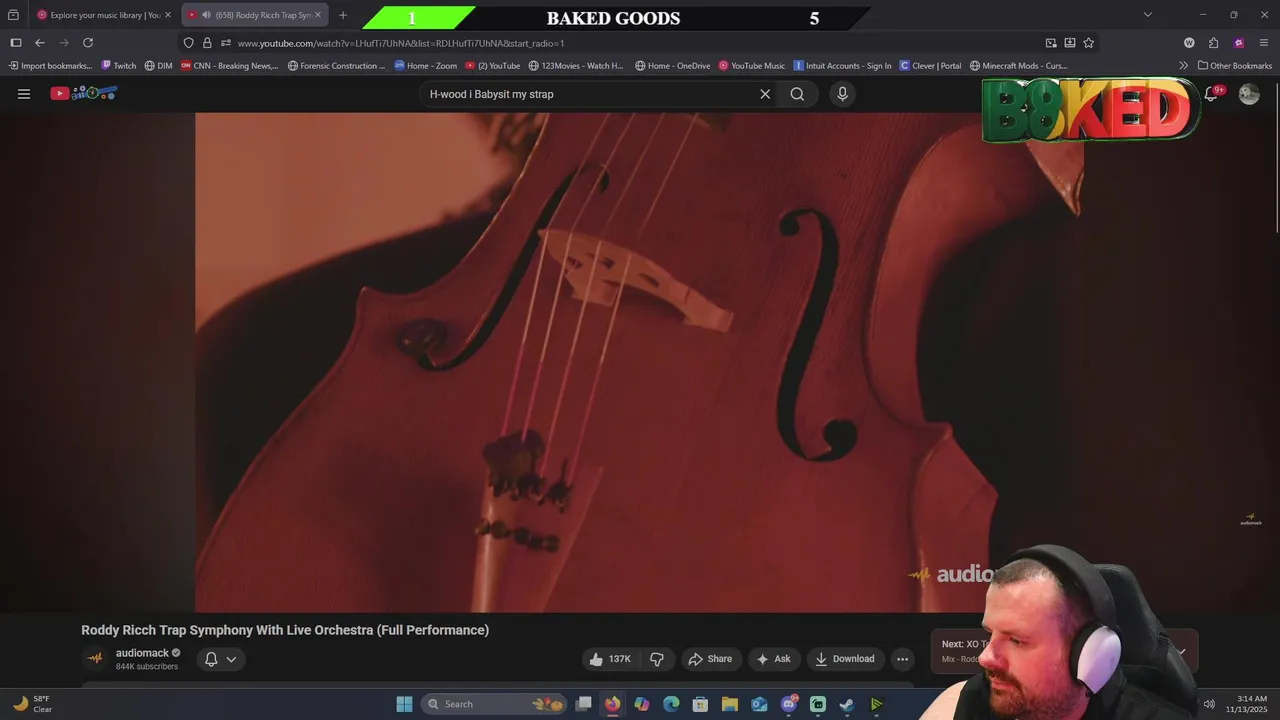Screen dimensions: 1280x720
Task: Open the audiomack channel name link
Action: click(x=142, y=653)
